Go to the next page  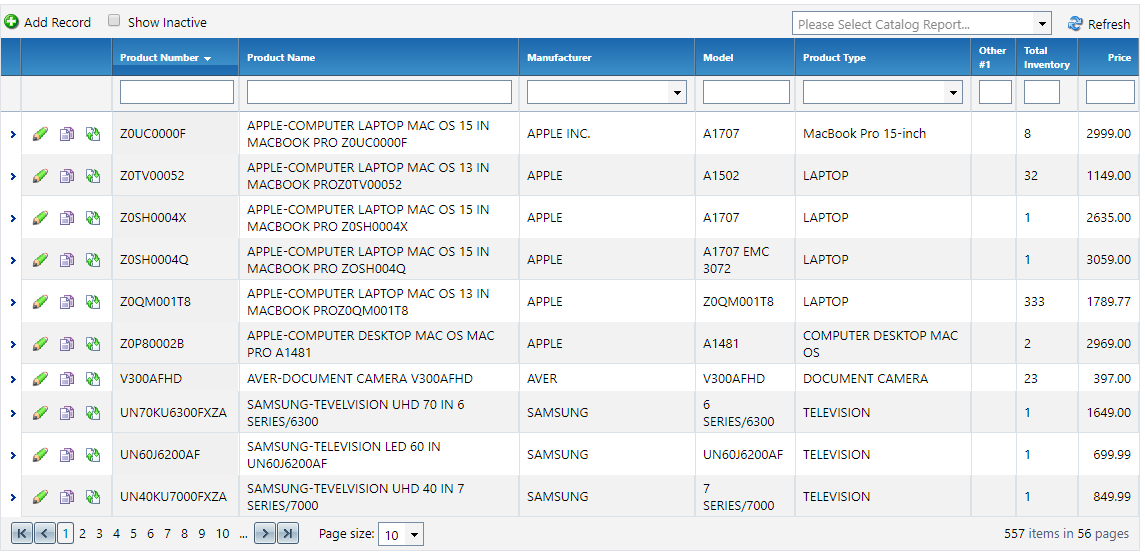(264, 534)
